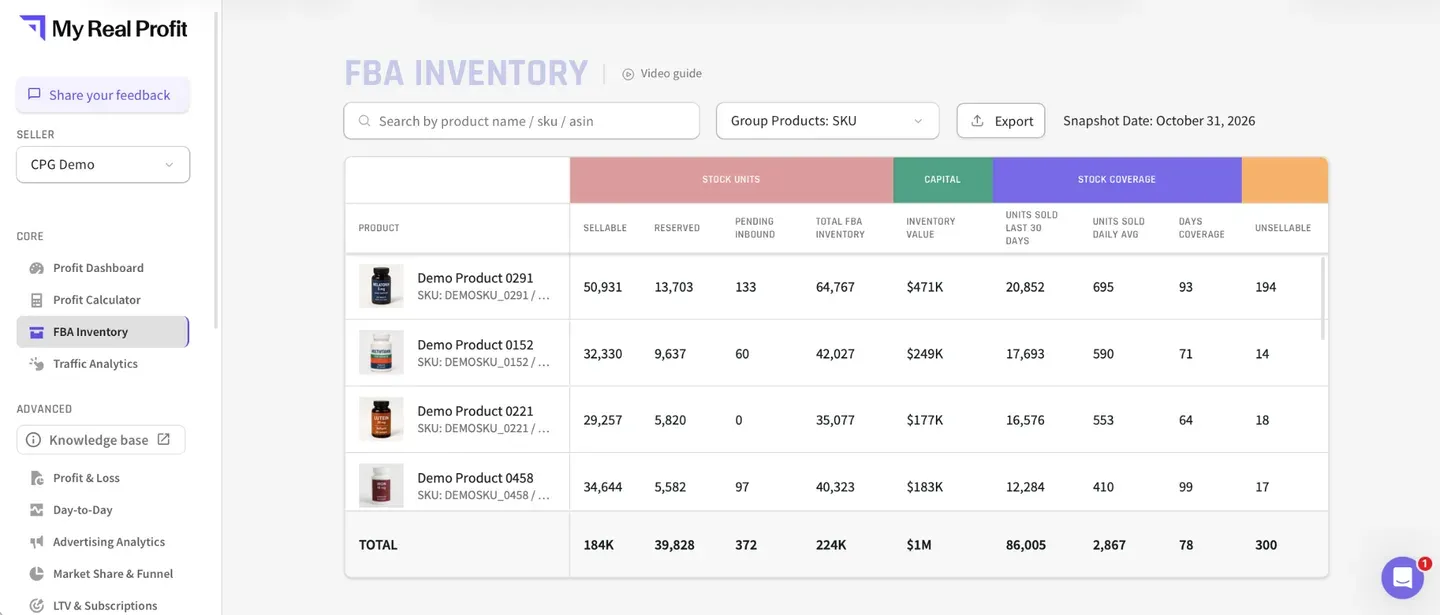The height and width of the screenshot is (615, 1440).
Task: Click Demo Product 0152 thumbnail
Action: coord(381,353)
